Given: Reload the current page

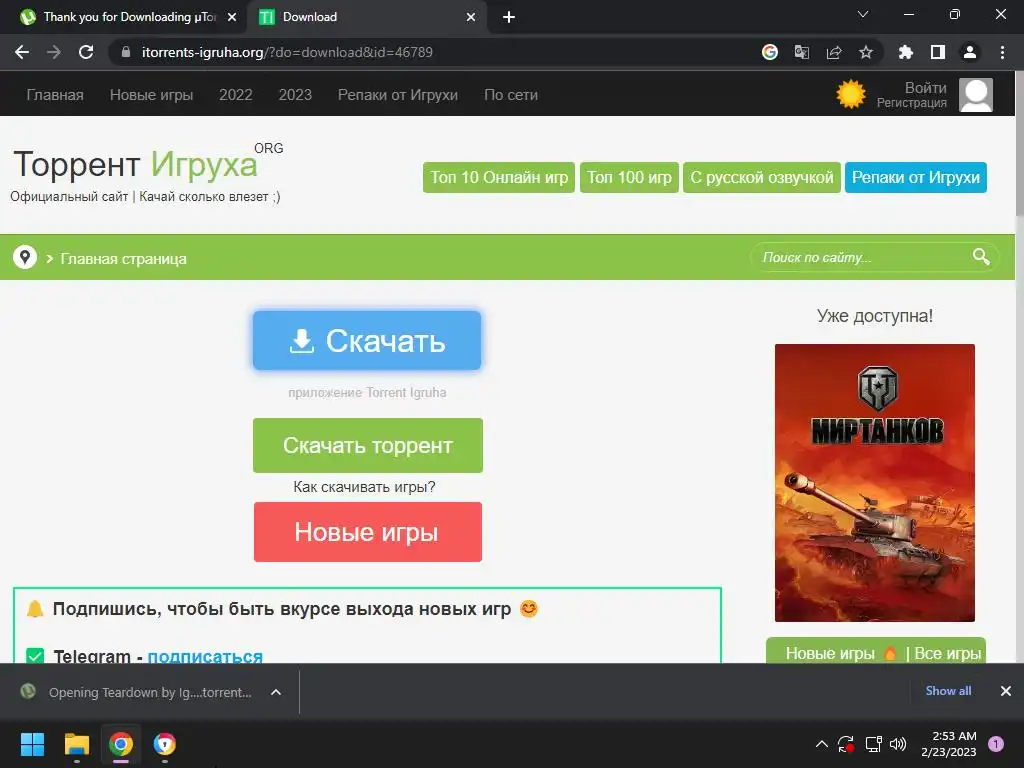Looking at the screenshot, I should (x=86, y=52).
